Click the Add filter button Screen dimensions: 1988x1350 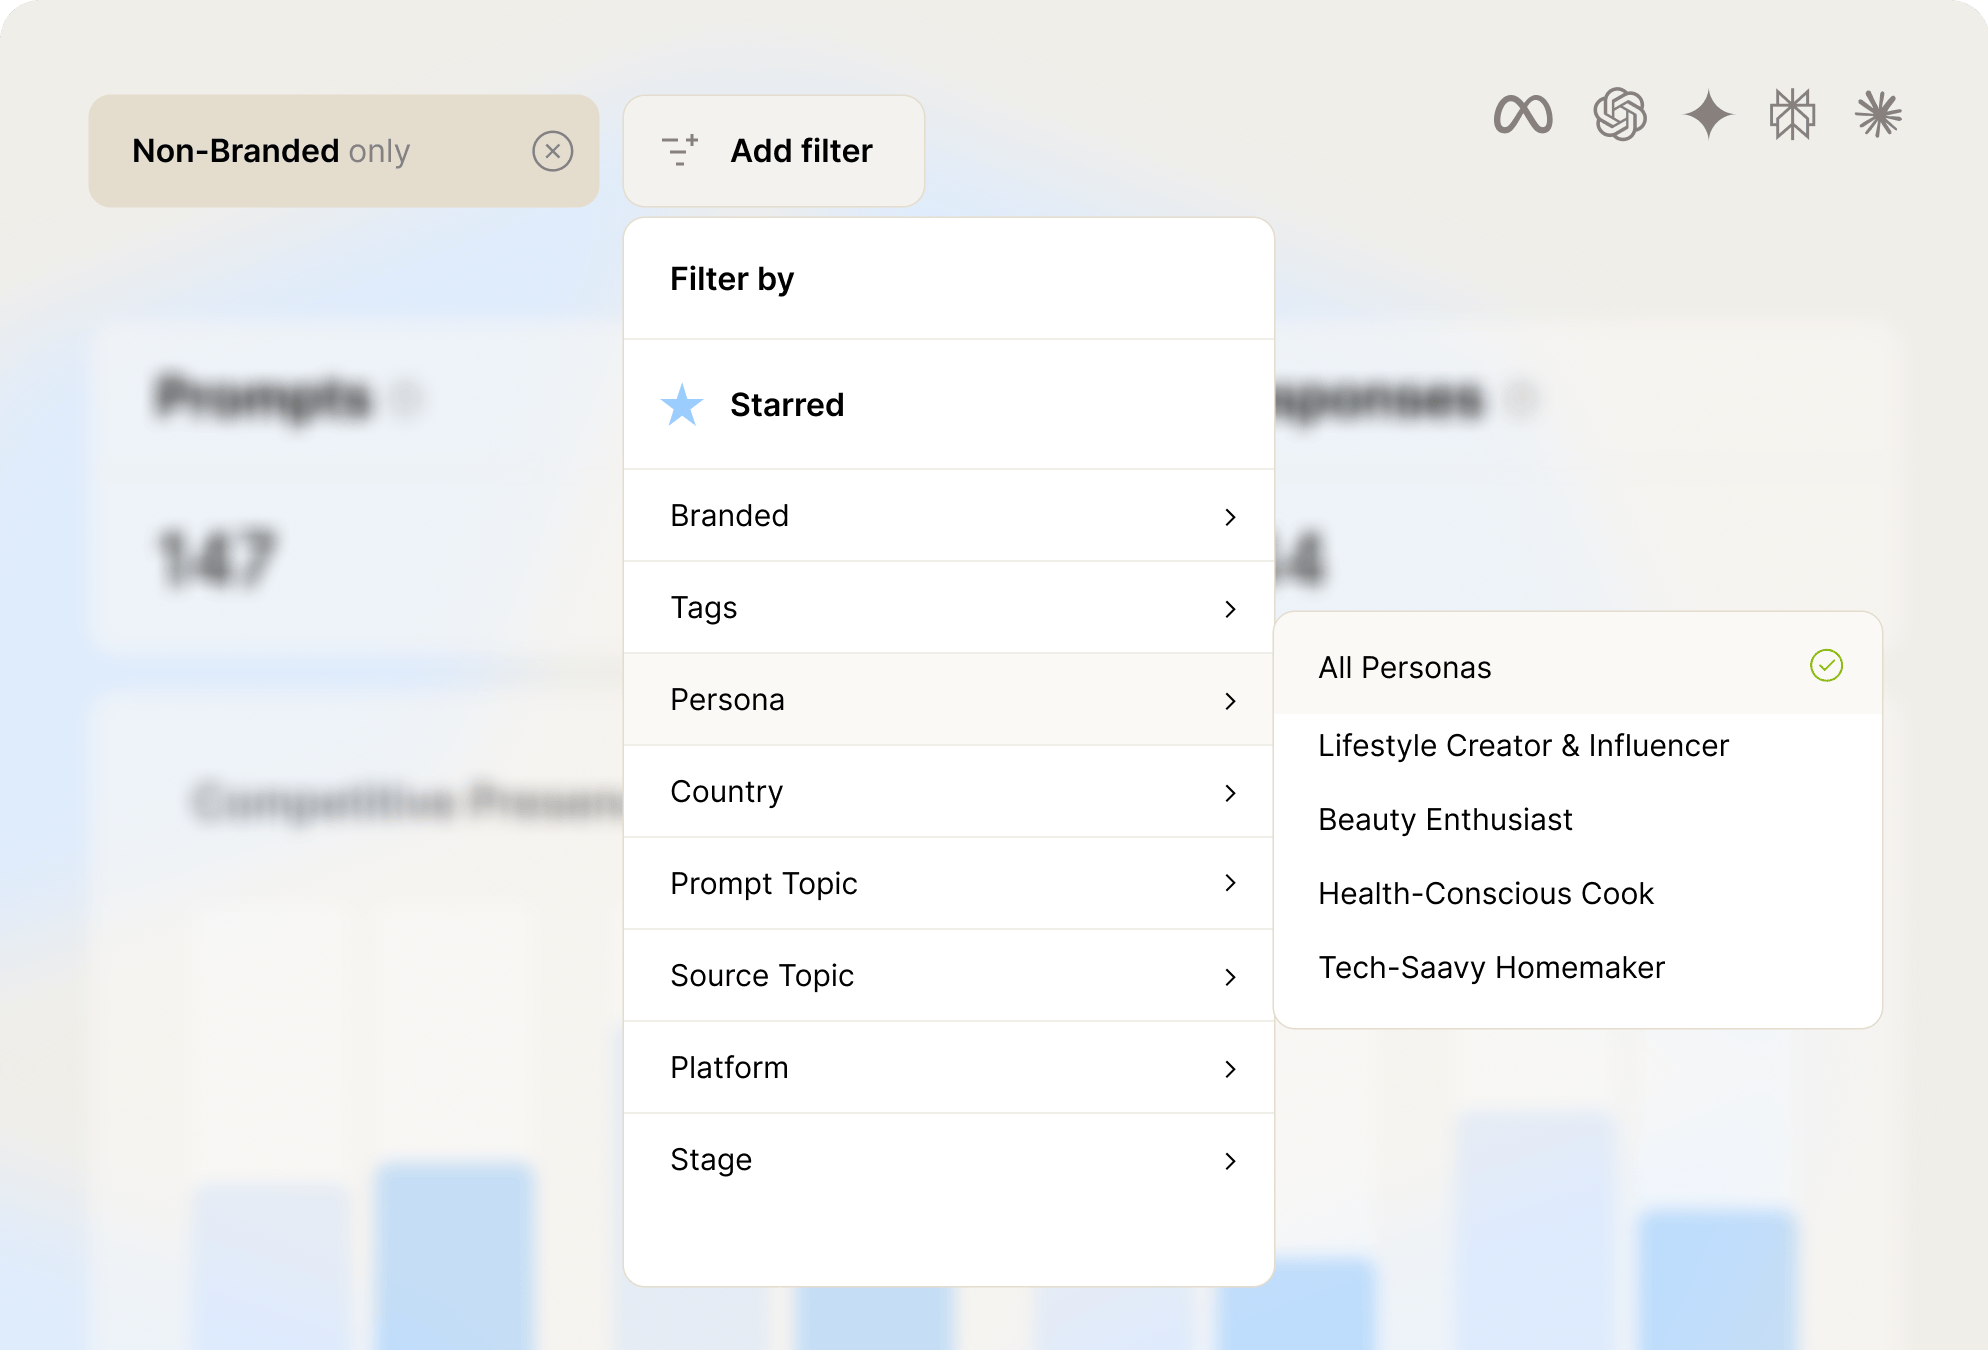[x=800, y=150]
